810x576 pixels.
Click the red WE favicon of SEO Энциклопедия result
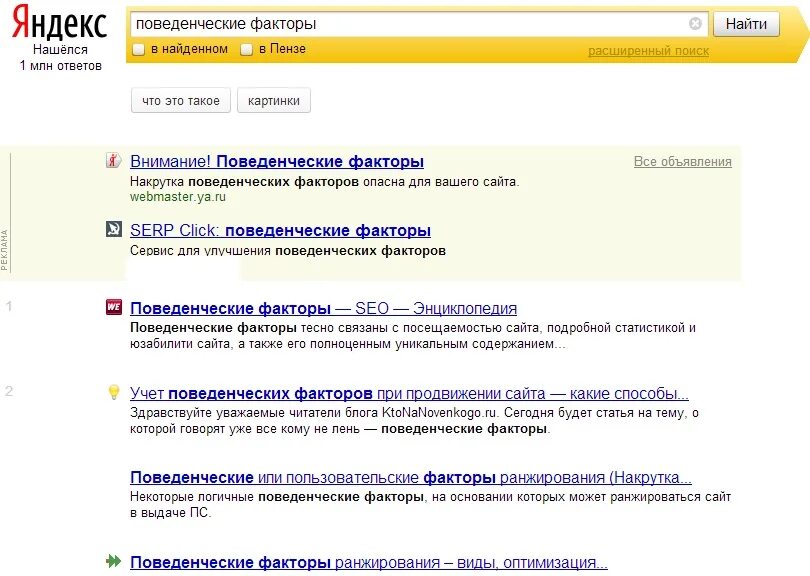point(114,307)
